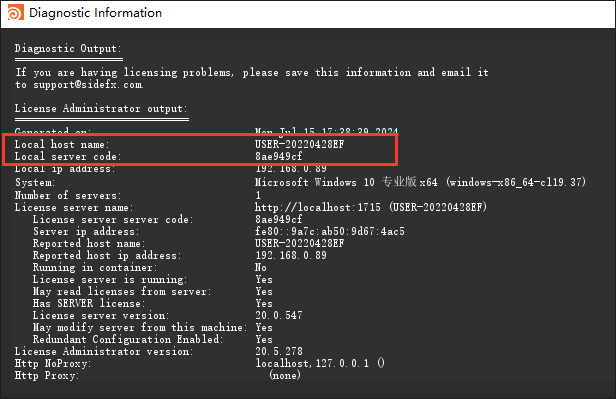
Task: Click the Diagnostic Output heading
Action: pos(68,49)
